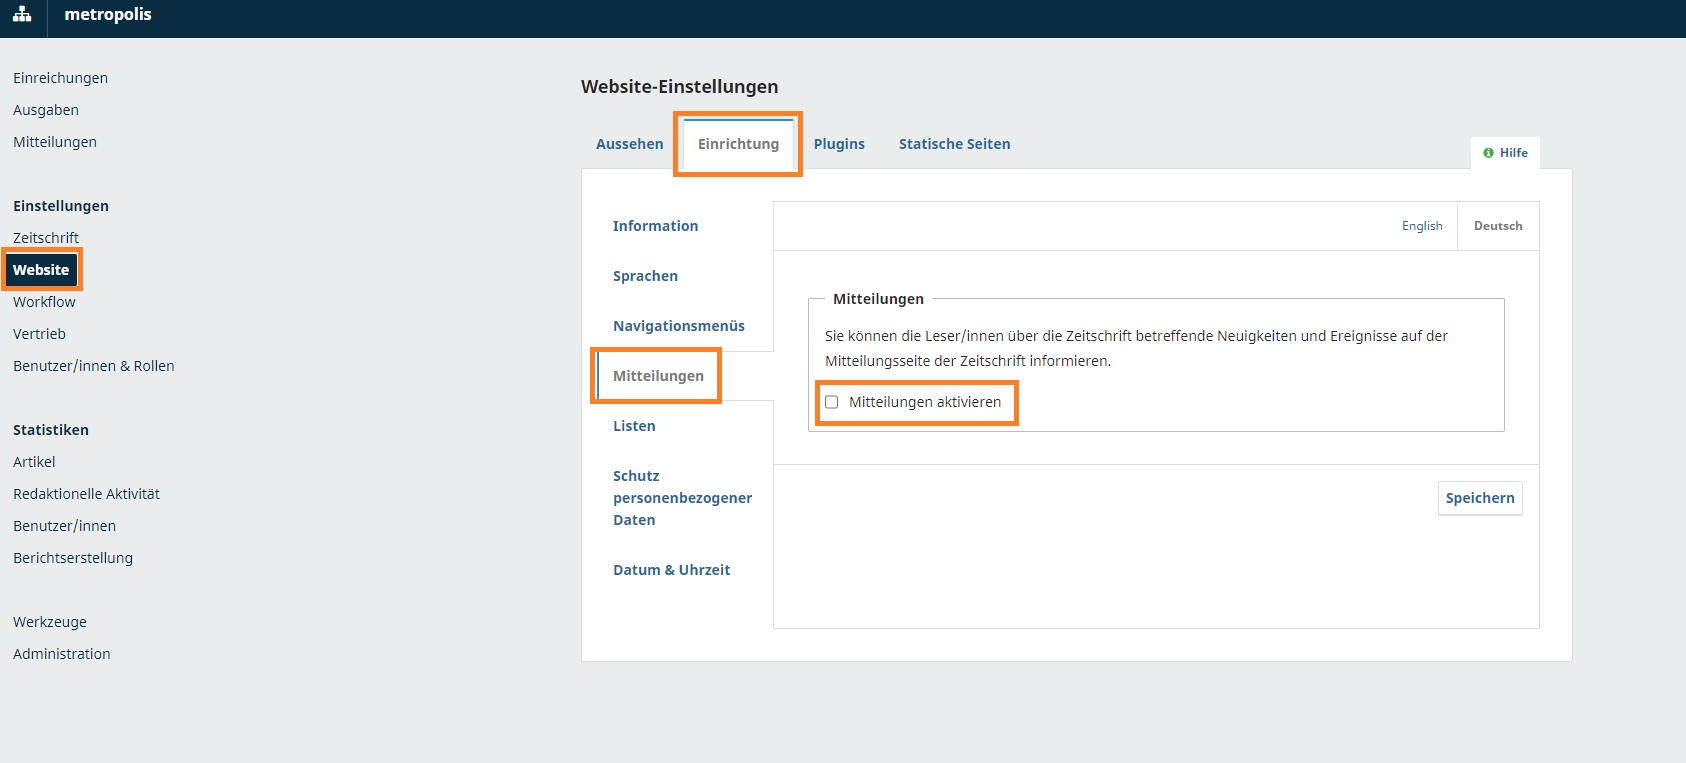
Task: Click the site hierarchy icon in header
Action: pyautogui.click(x=22, y=14)
